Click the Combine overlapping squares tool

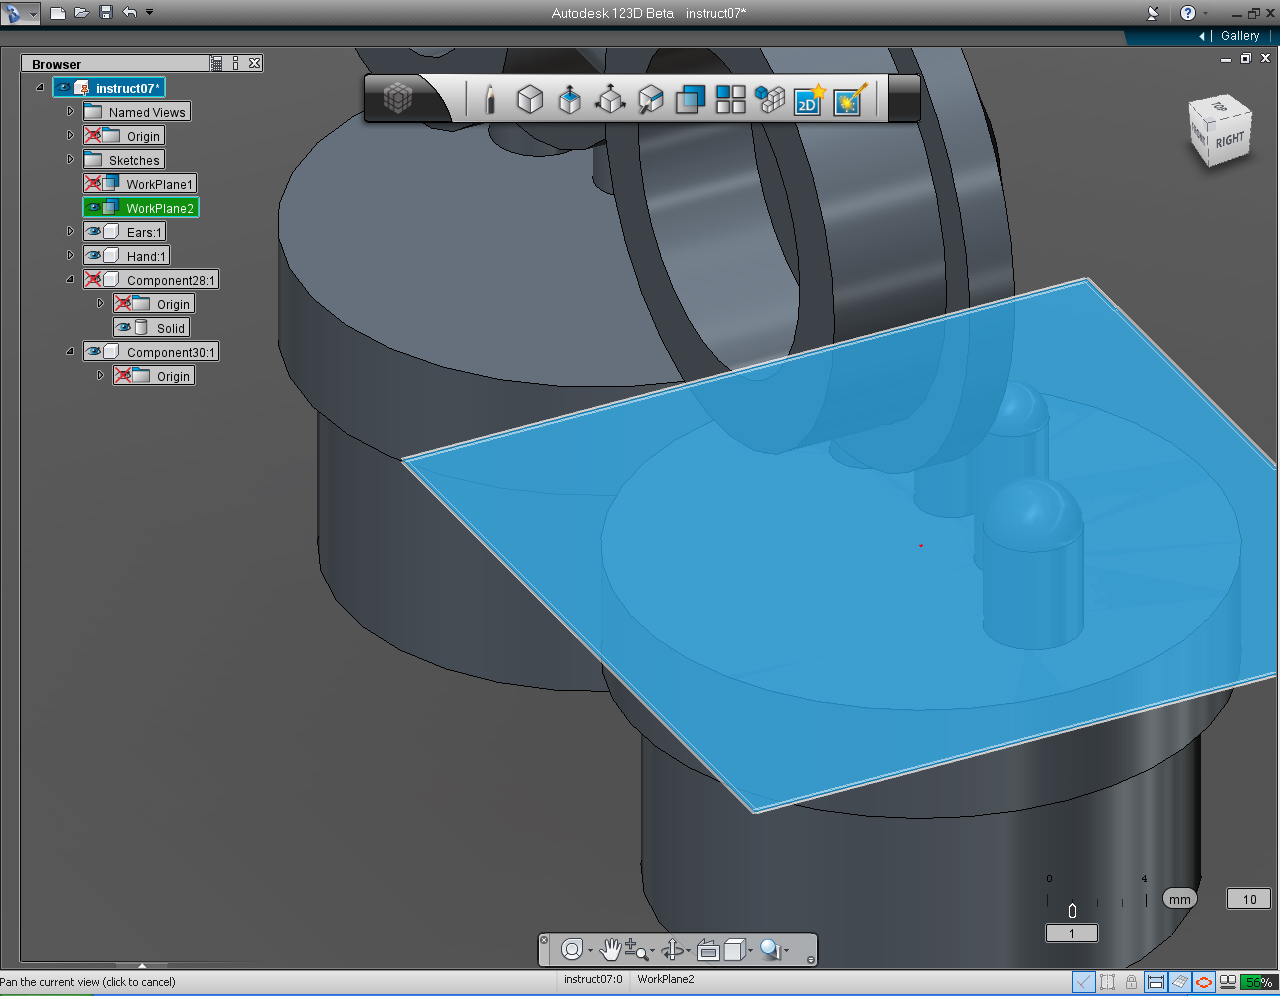click(690, 99)
